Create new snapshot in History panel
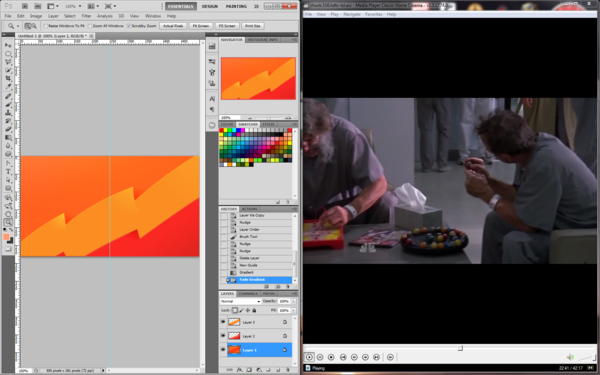600x375 pixels. tap(278, 286)
